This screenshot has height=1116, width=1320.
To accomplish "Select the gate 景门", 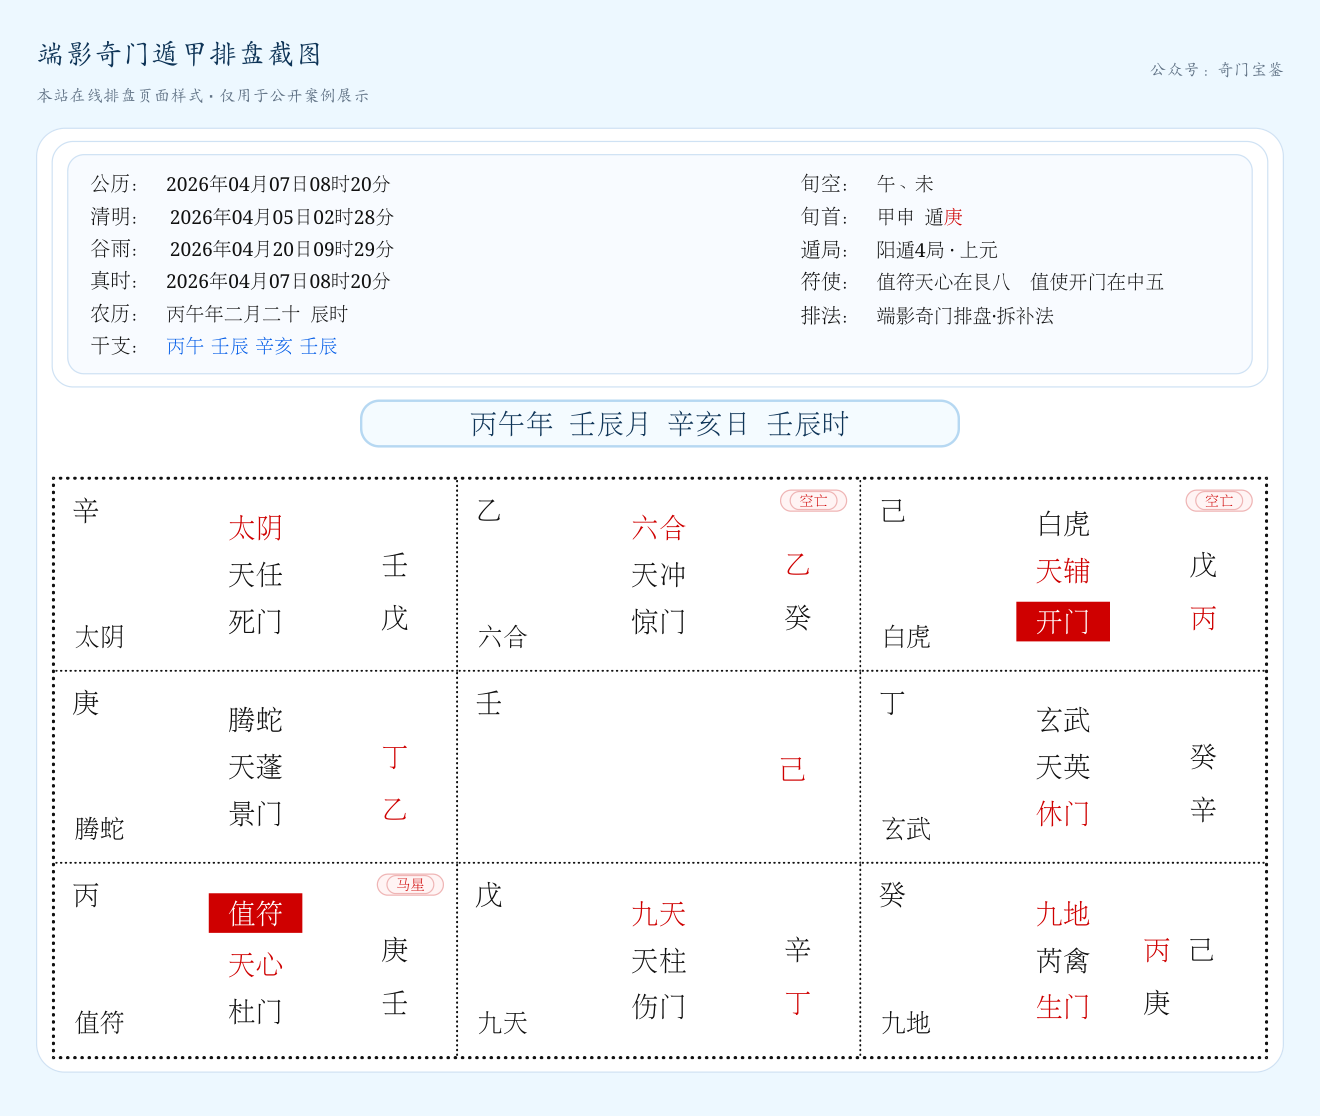I will [255, 814].
